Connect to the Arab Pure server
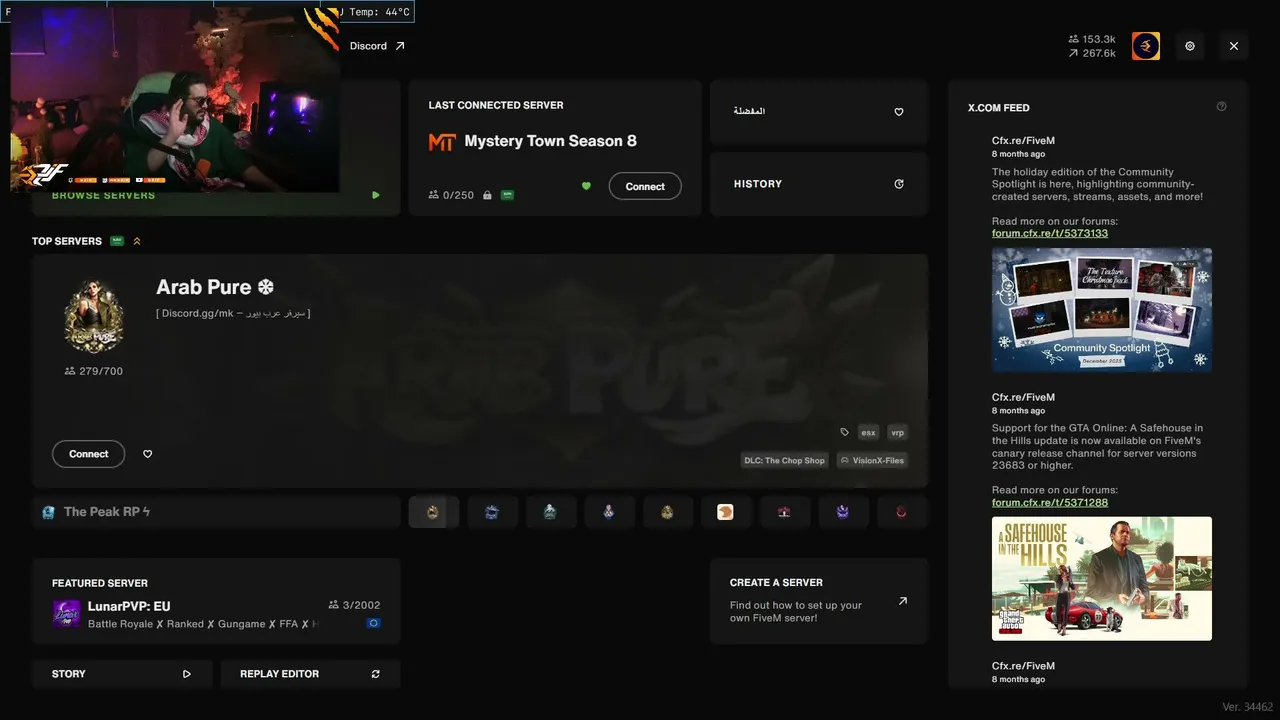 pos(88,454)
